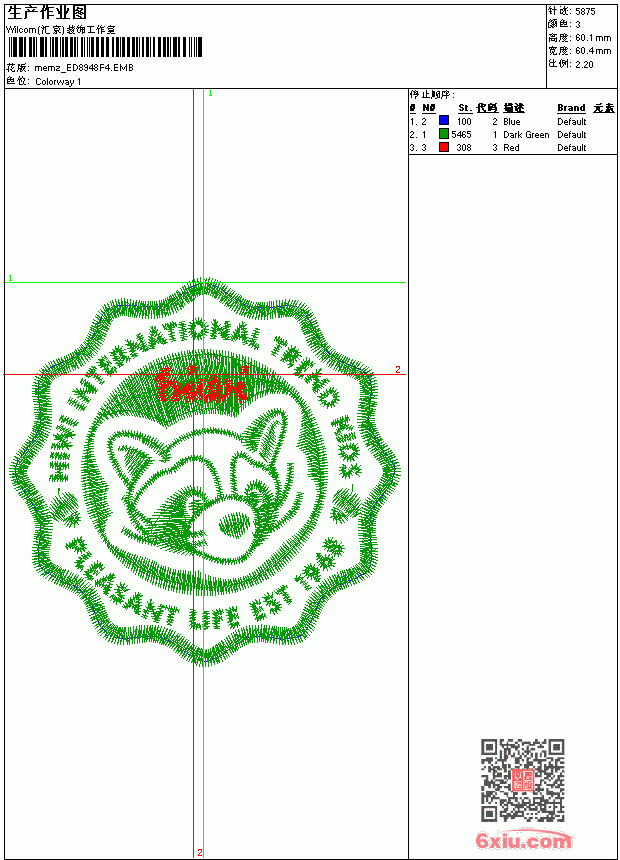Click the red guide marker 2 at bottom
This screenshot has width=620, height=860.
(x=200, y=852)
